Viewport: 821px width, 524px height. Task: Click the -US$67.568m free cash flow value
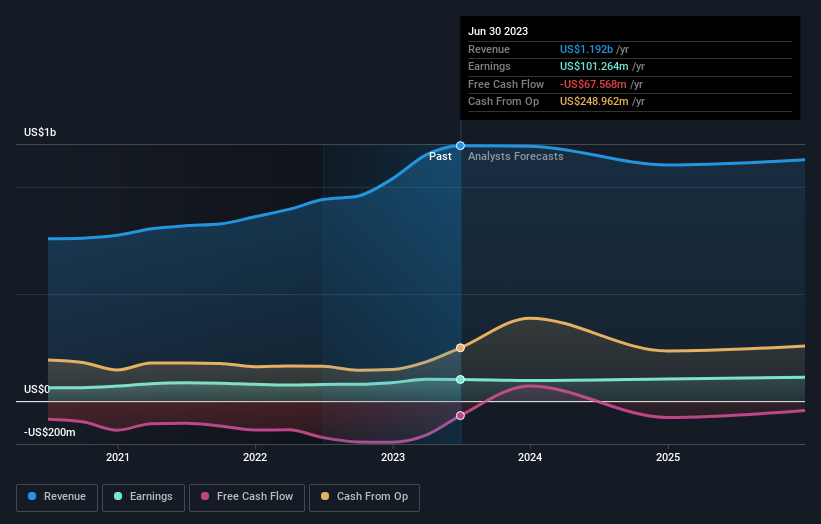[x=593, y=84]
